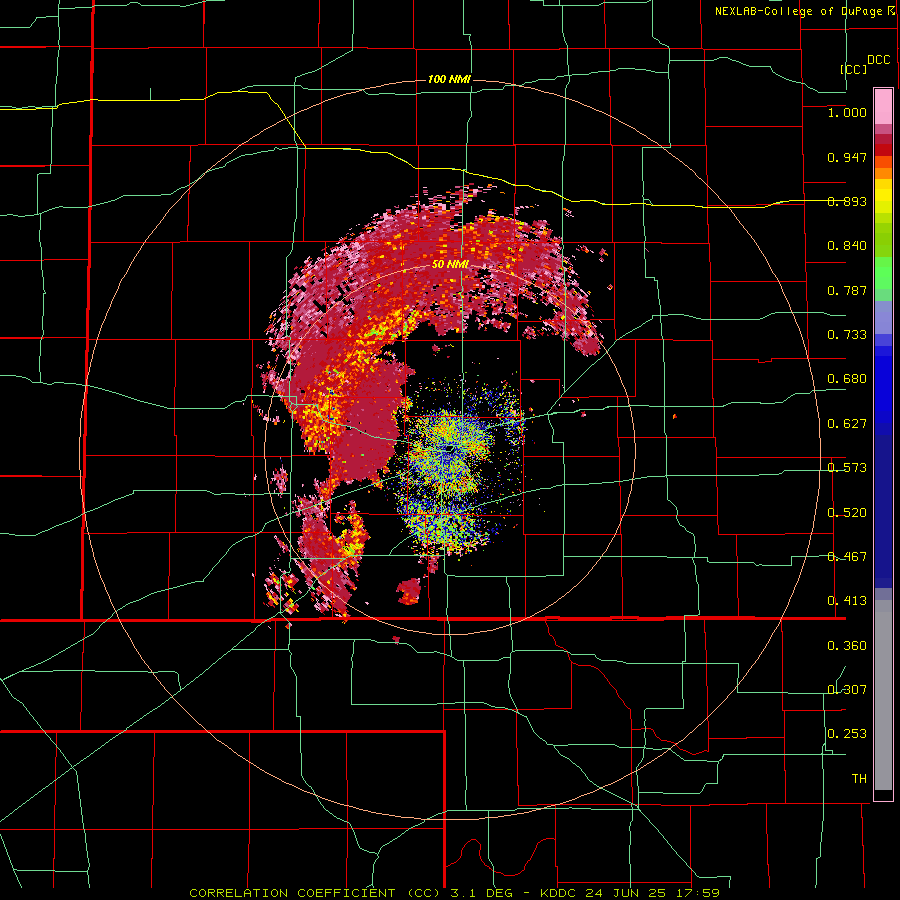
Task: Select the 0.787 scale value
Action: tap(847, 290)
